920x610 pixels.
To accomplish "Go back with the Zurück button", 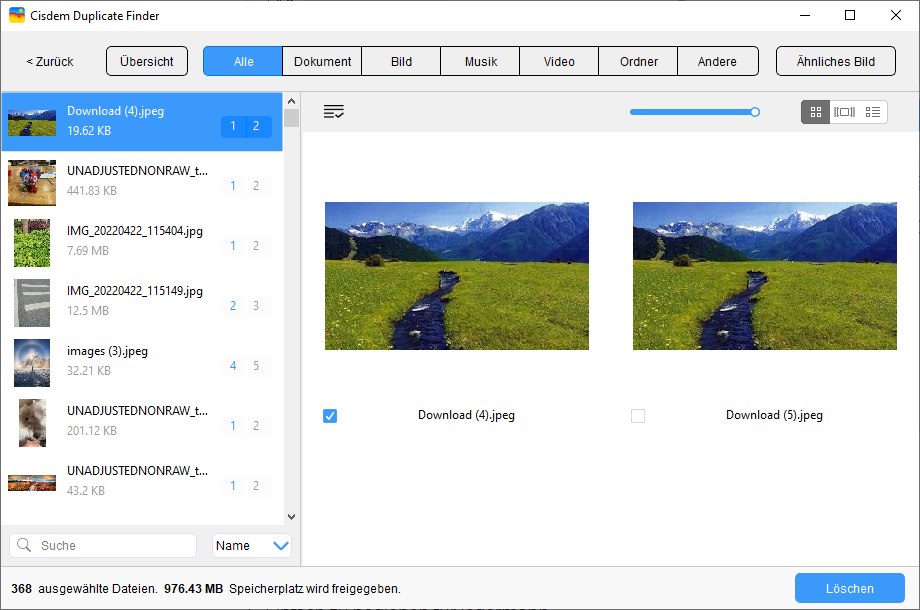I will [x=48, y=61].
